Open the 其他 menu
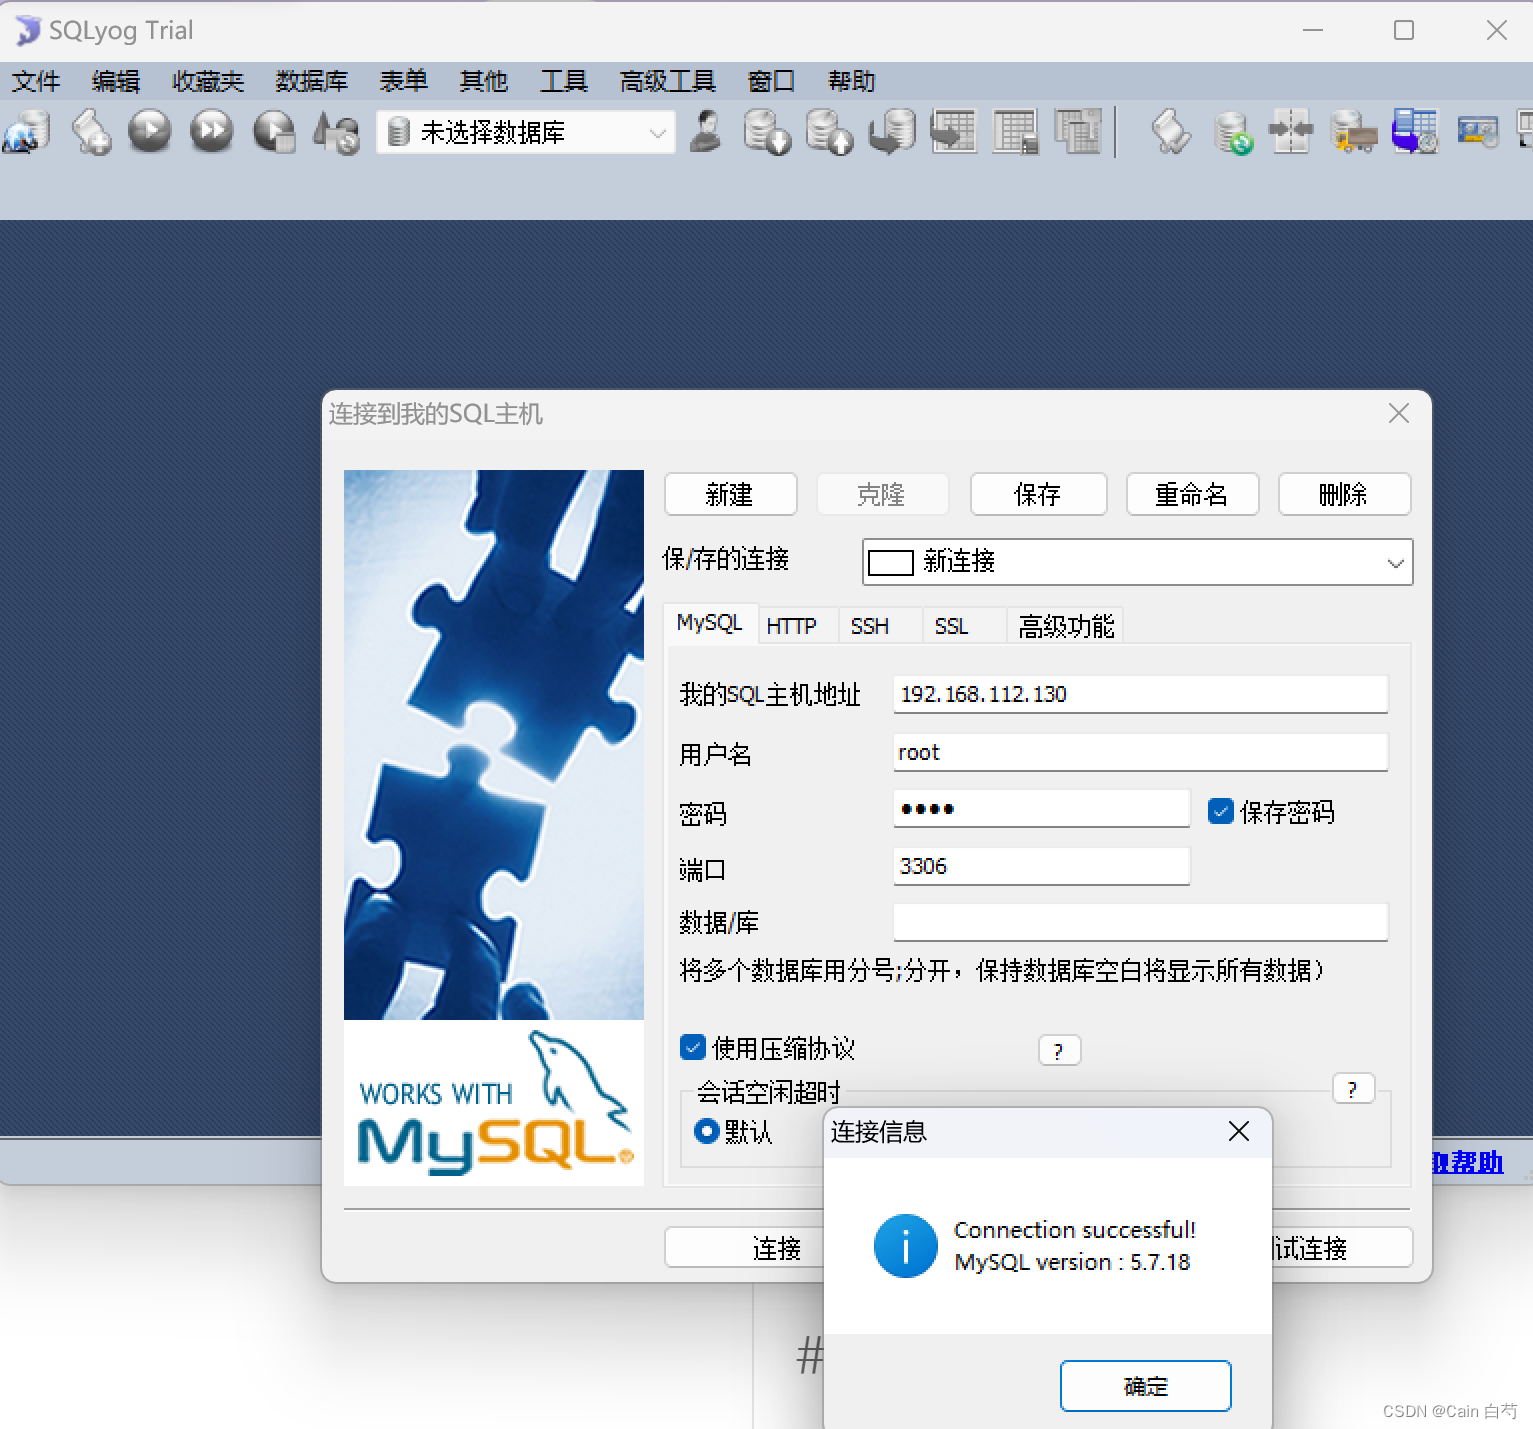The height and width of the screenshot is (1429, 1533). 484,81
